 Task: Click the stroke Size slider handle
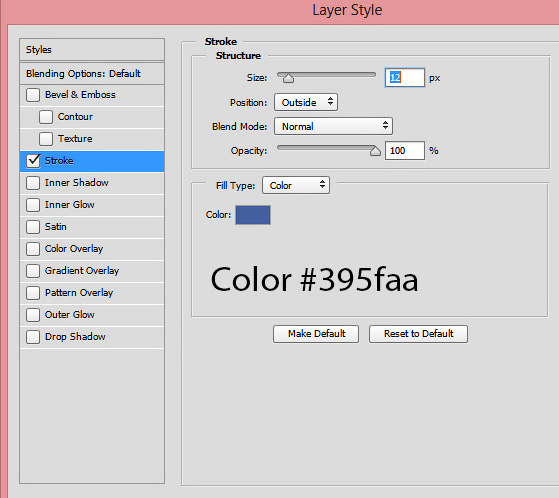click(x=288, y=78)
